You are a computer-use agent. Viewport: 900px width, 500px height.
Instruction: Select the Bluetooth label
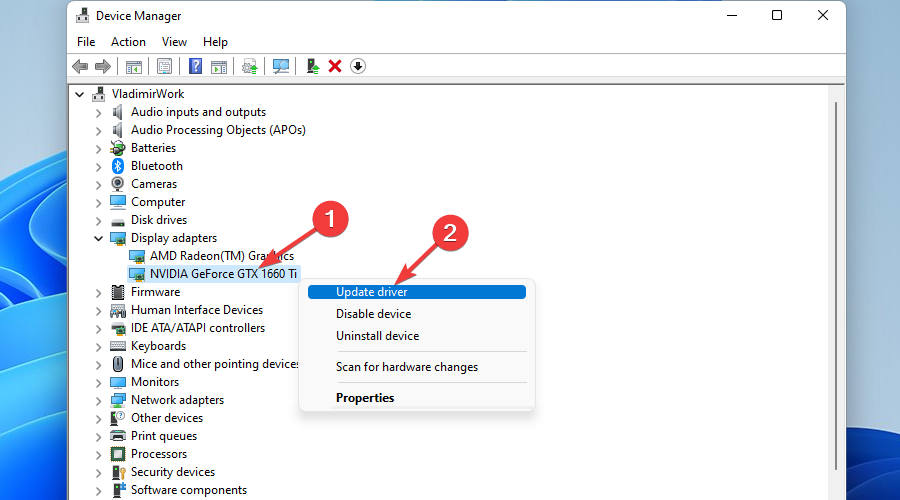[157, 166]
